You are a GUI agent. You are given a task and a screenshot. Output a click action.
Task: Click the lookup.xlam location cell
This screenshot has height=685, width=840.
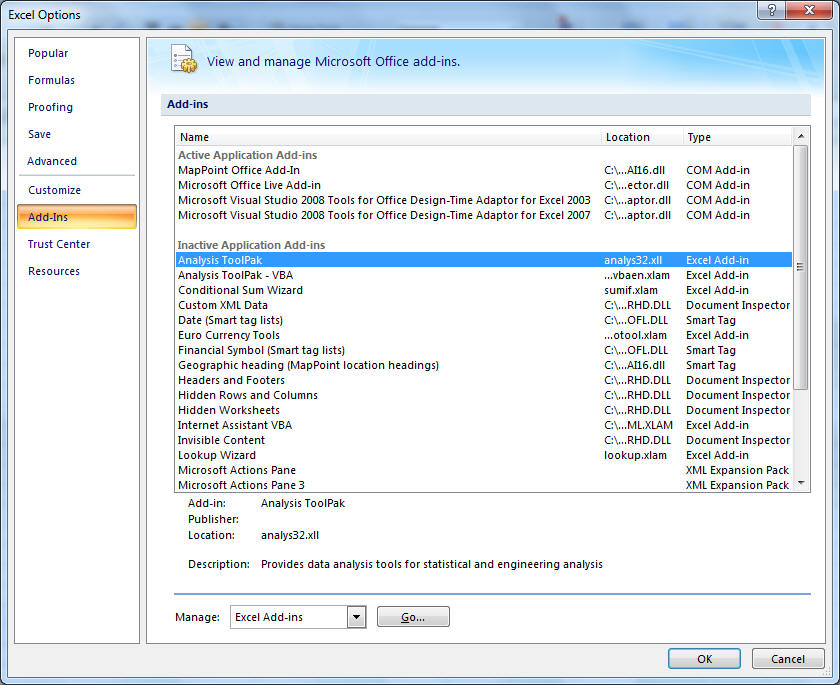click(635, 455)
